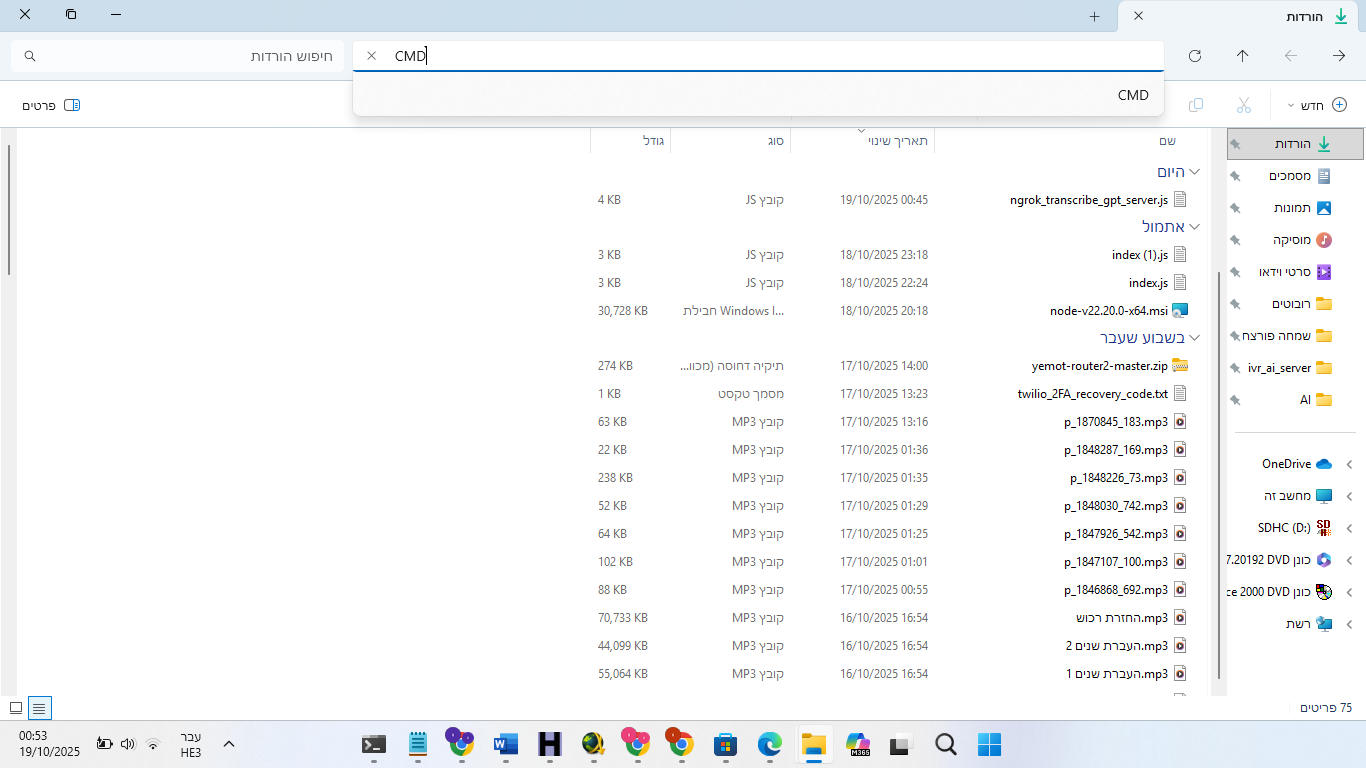This screenshot has height=768, width=1366.
Task: Open the Microsoft Edge icon in taskbar
Action: coord(769,744)
